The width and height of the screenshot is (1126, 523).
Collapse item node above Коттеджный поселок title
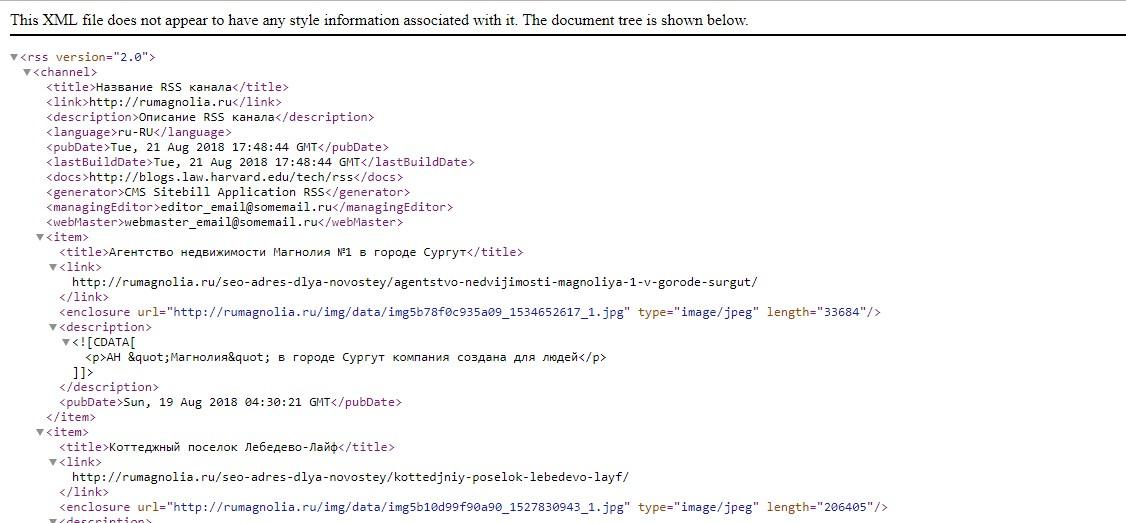coord(39,432)
